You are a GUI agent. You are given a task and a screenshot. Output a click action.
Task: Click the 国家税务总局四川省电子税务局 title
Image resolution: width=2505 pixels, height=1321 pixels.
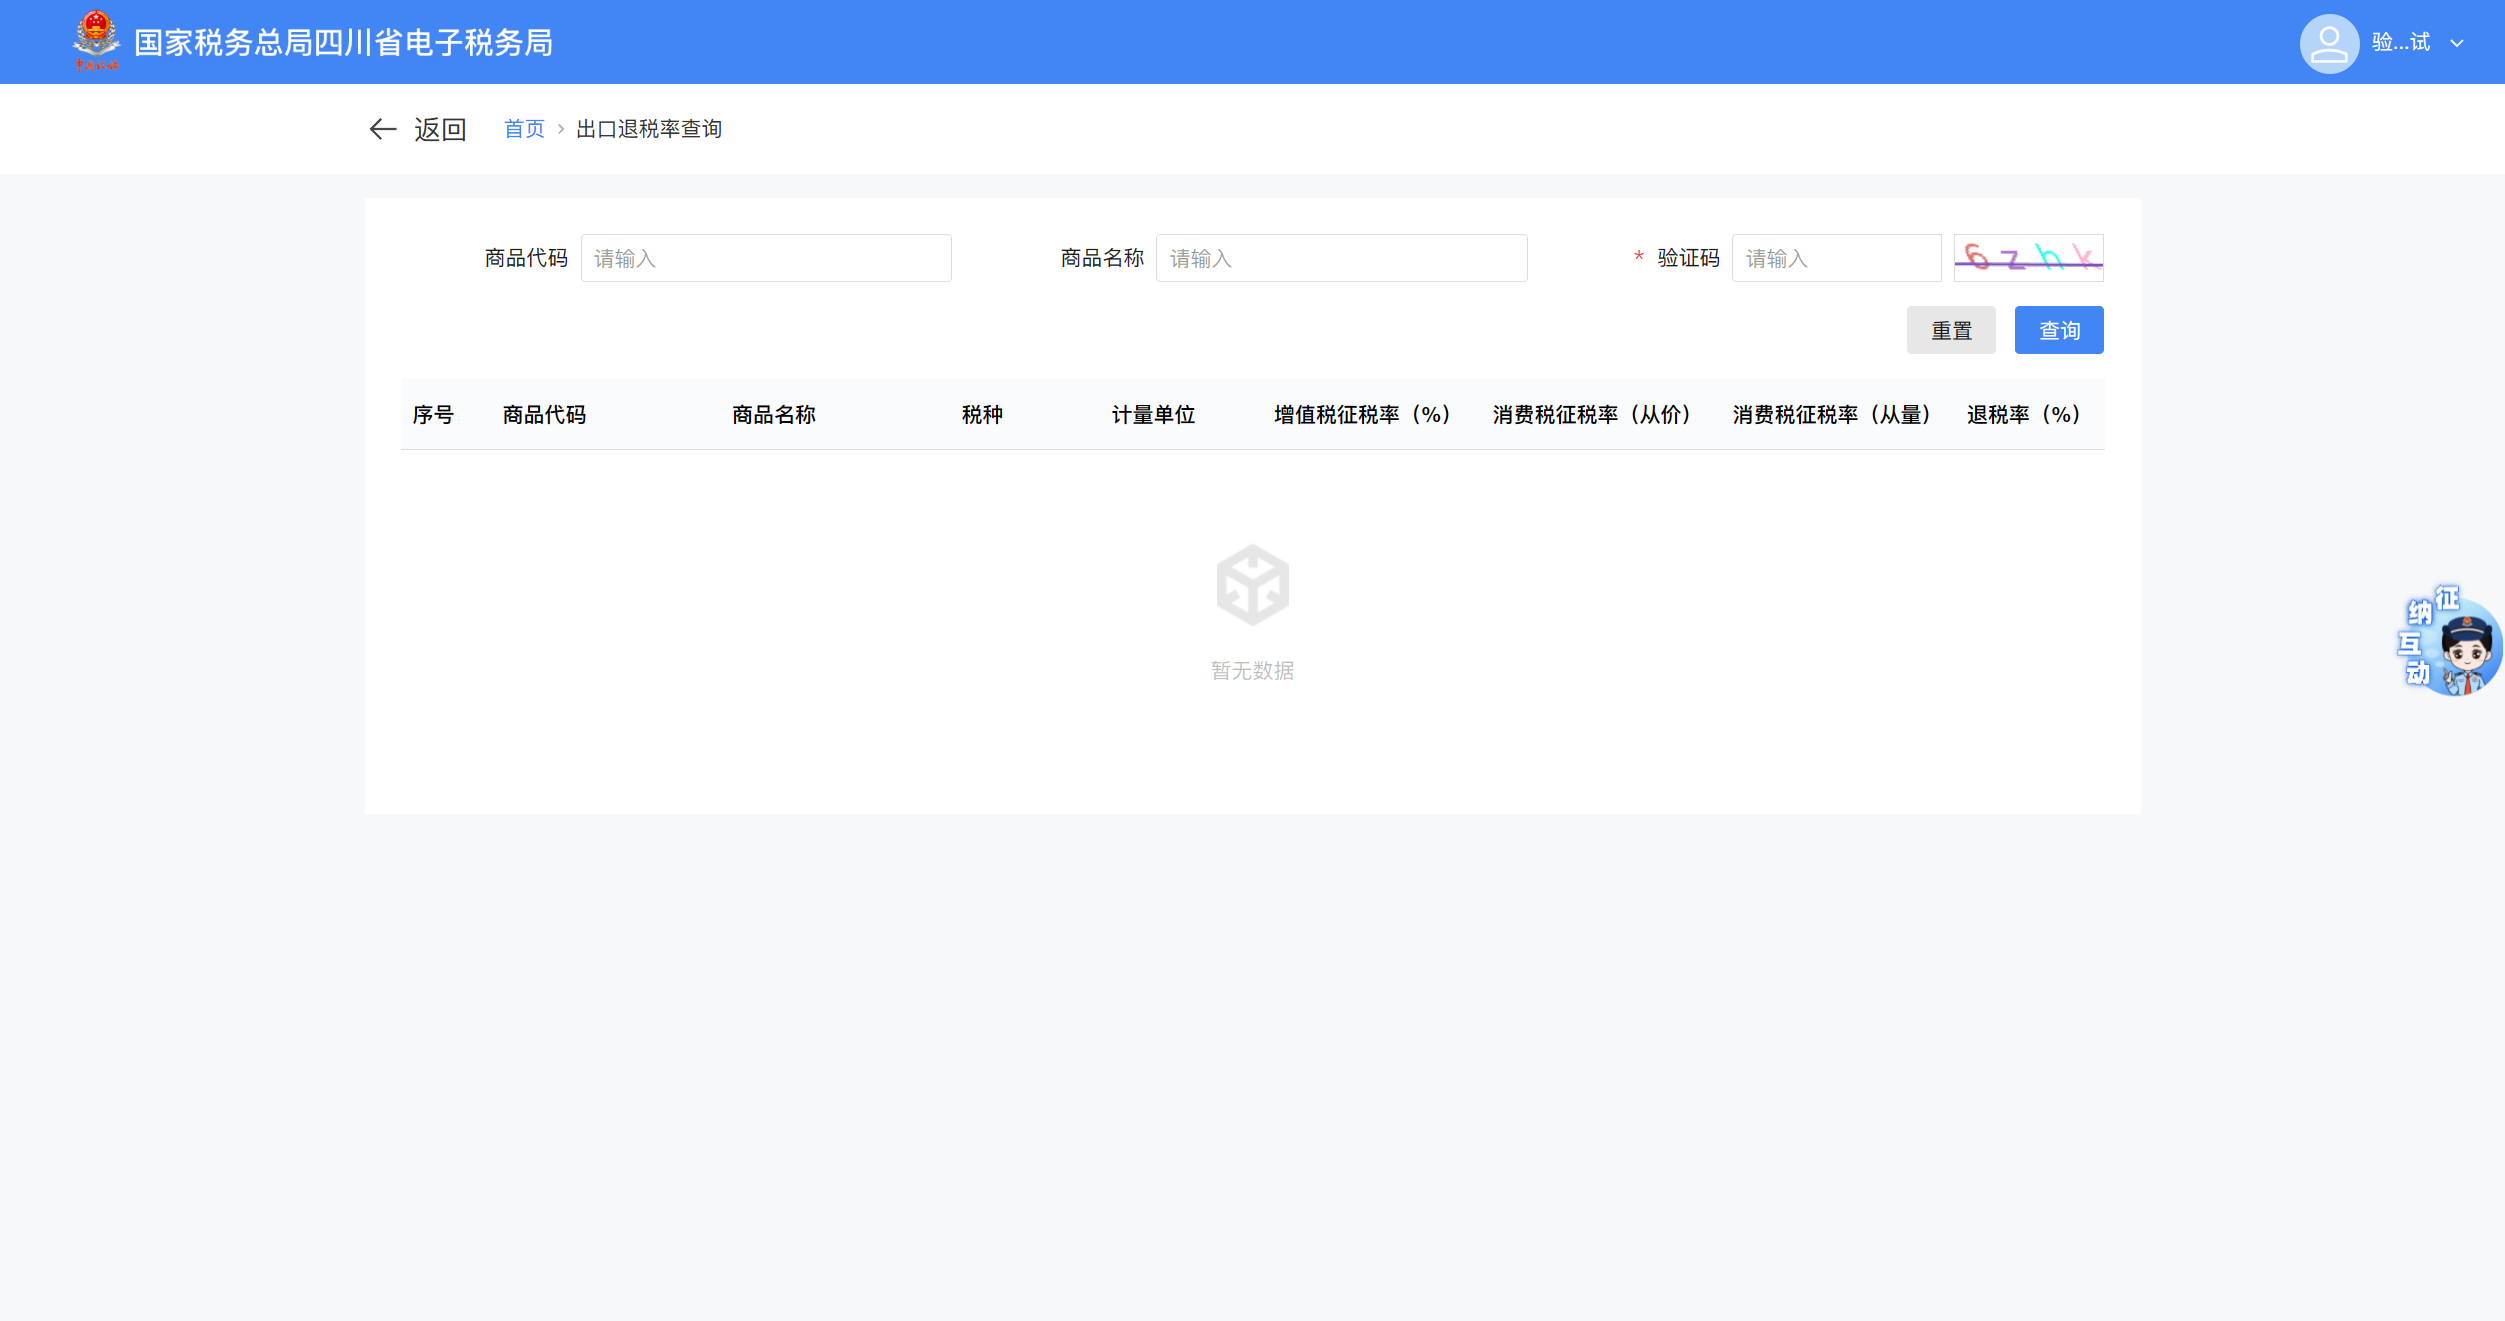click(x=343, y=43)
